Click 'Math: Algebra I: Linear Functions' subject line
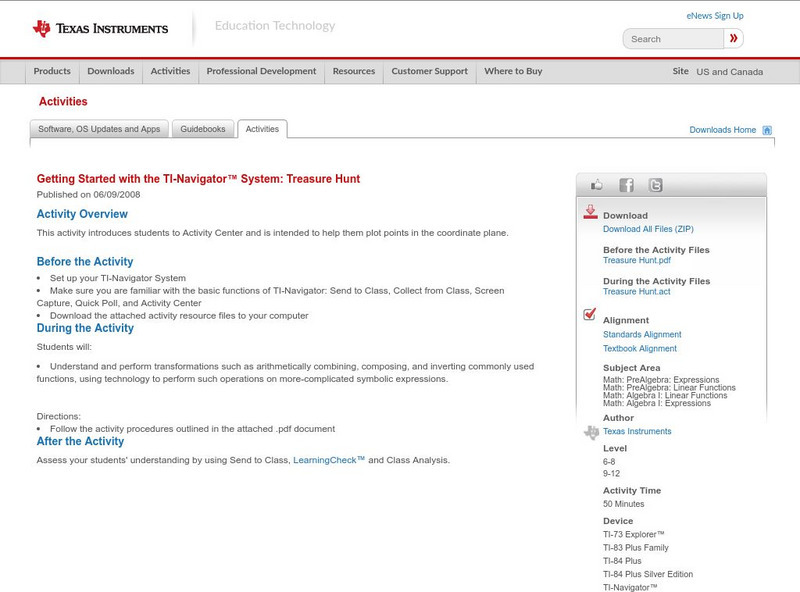 665,396
